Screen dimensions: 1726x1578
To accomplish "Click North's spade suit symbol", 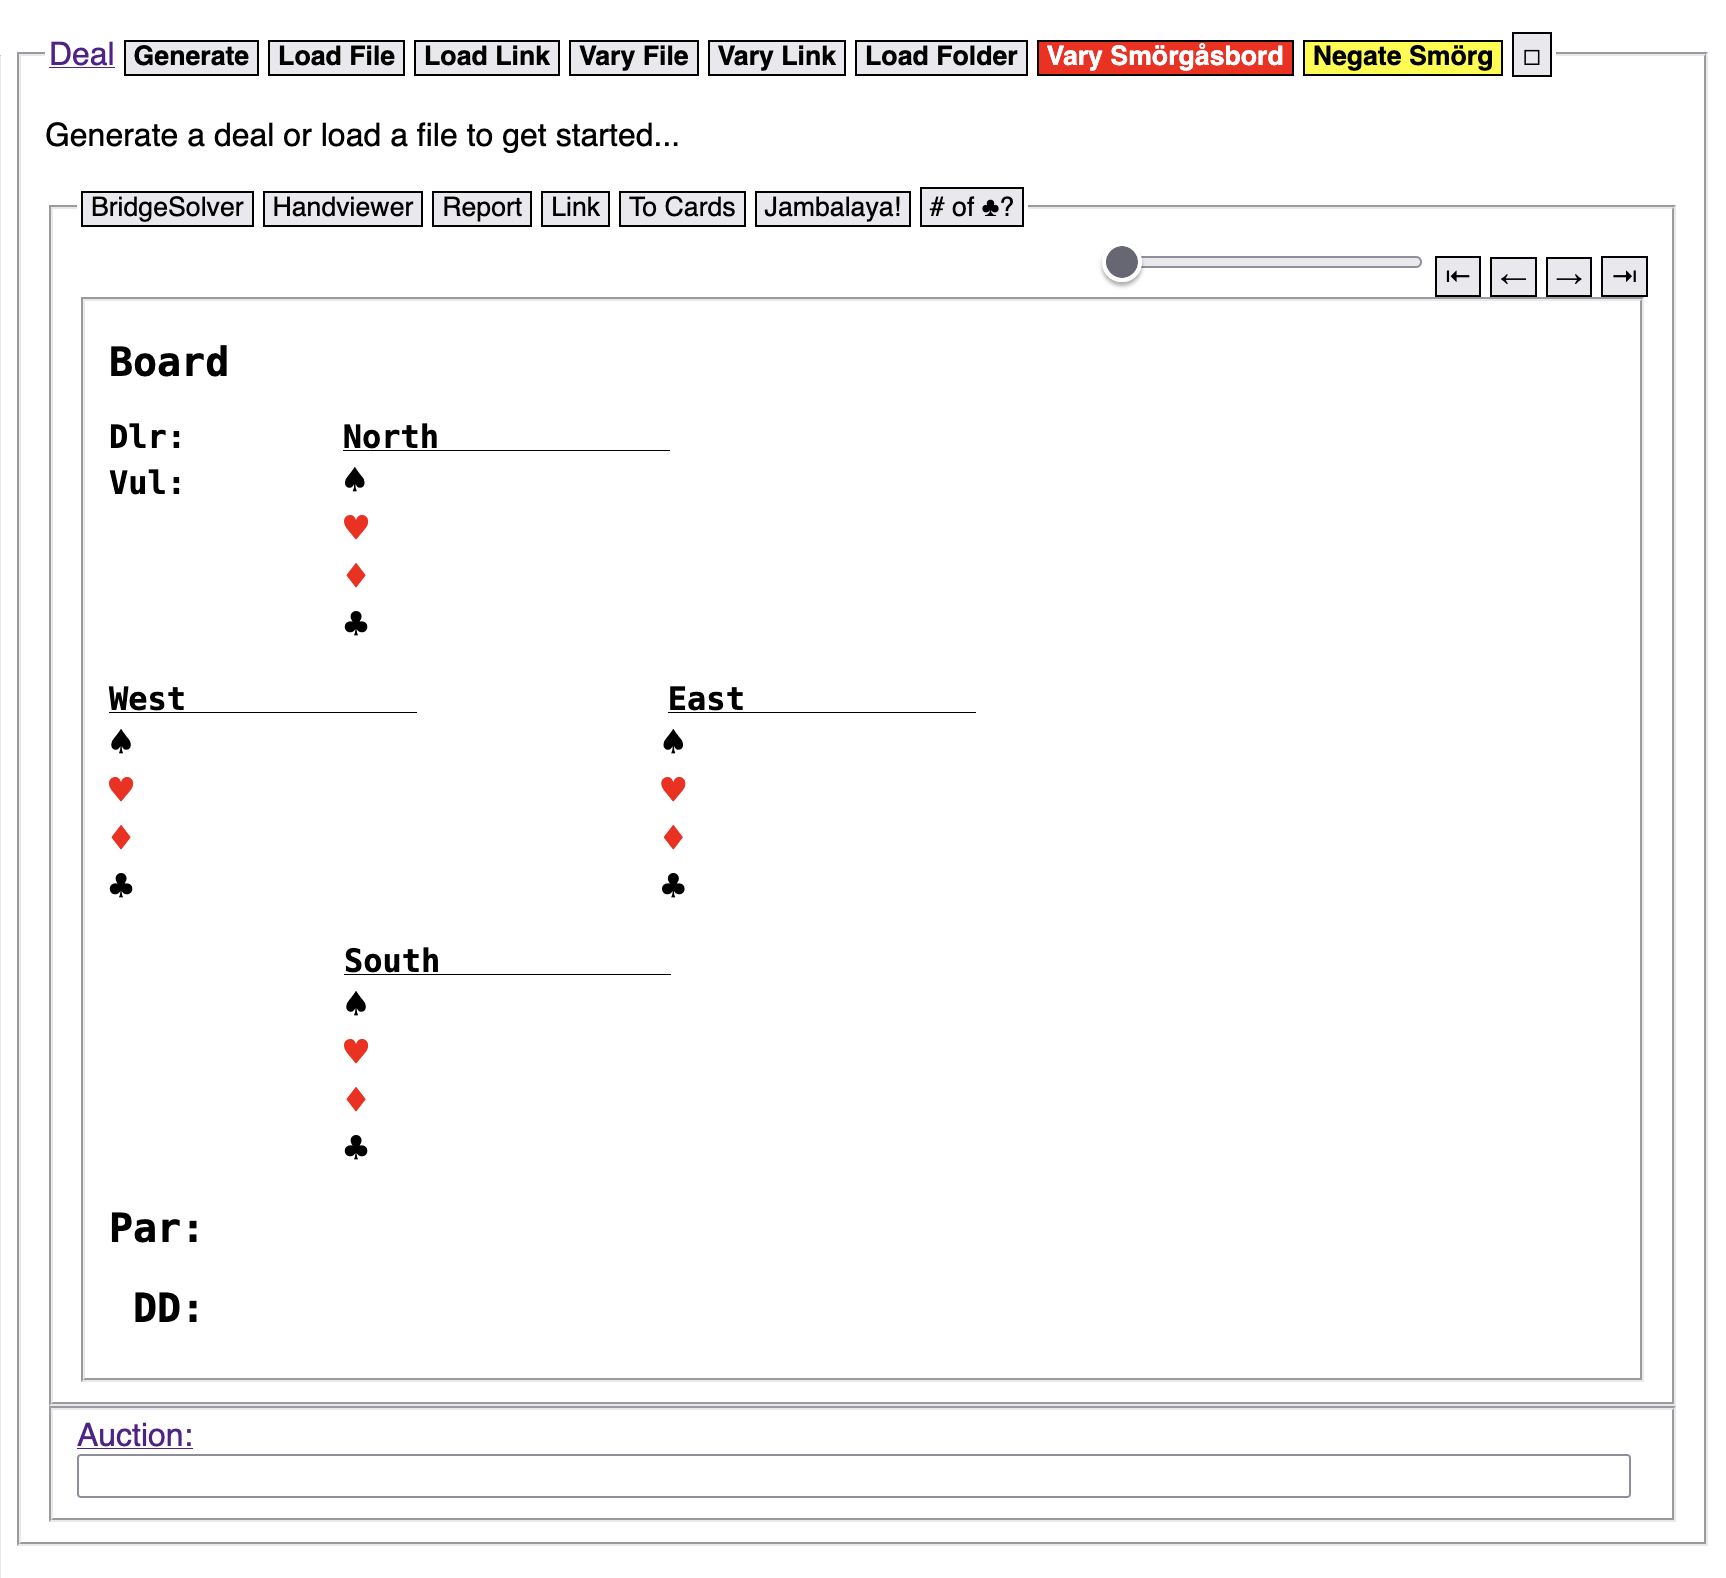I will pos(355,480).
